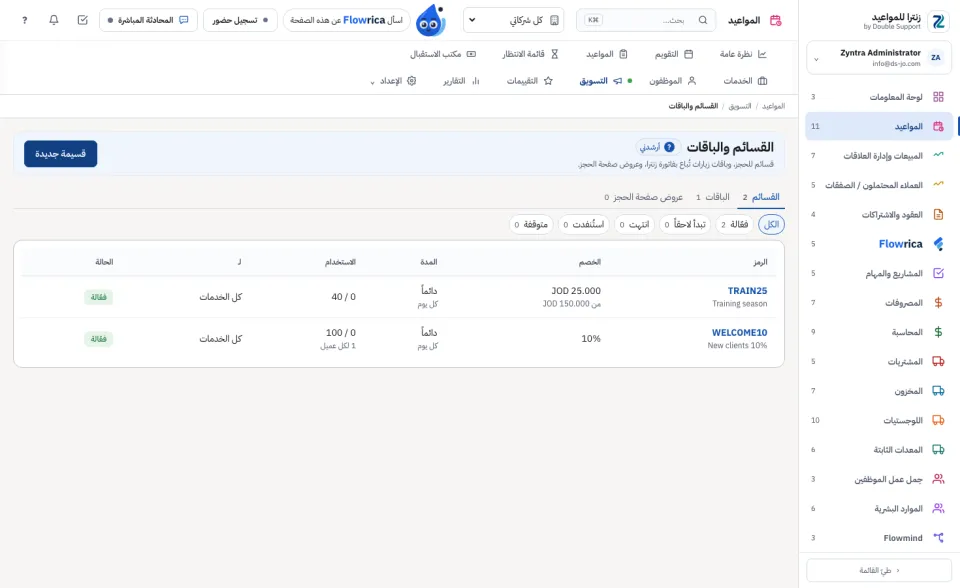Open المصروفات module
This screenshot has width=960, height=588.
(x=879, y=303)
